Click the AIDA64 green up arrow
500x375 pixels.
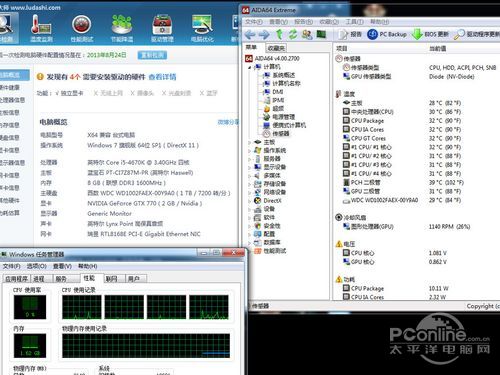click(x=279, y=34)
